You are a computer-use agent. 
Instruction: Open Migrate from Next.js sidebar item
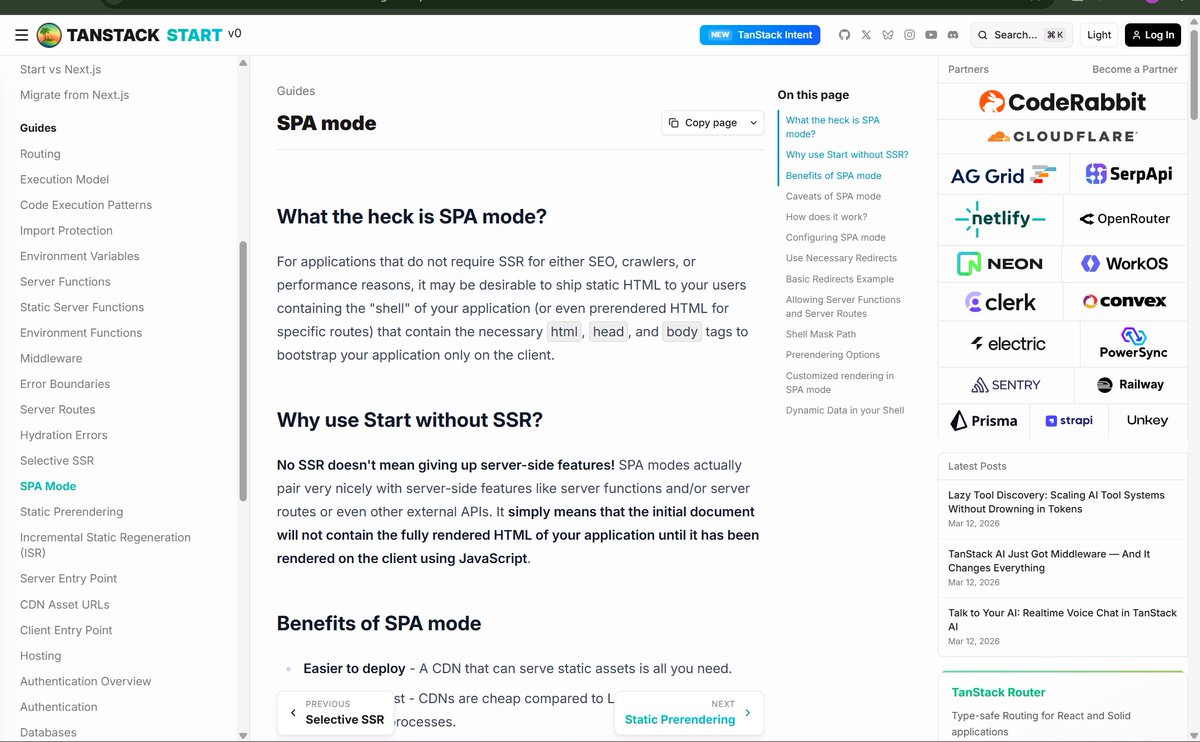75,96
